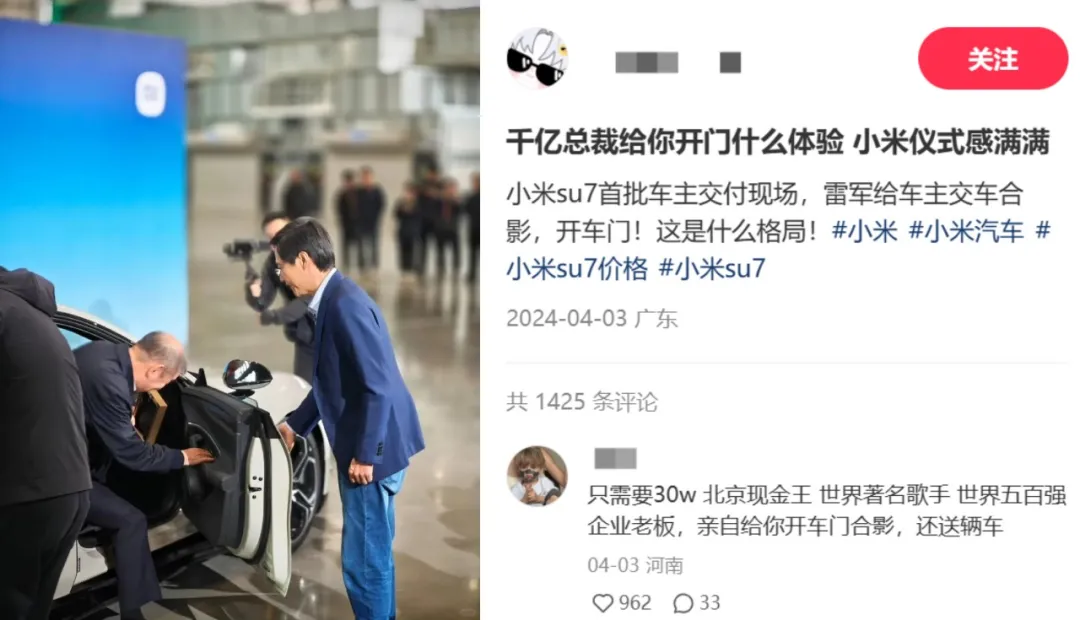Screen dimensions: 1080x620
Task: Click the post description about 小米su7首批车主交付现场
Action: click(x=778, y=231)
